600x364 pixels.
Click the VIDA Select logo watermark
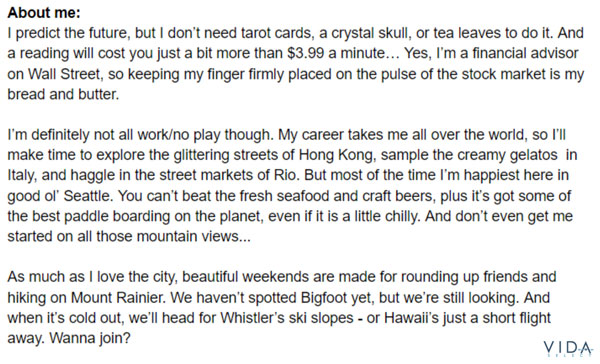[x=568, y=349]
